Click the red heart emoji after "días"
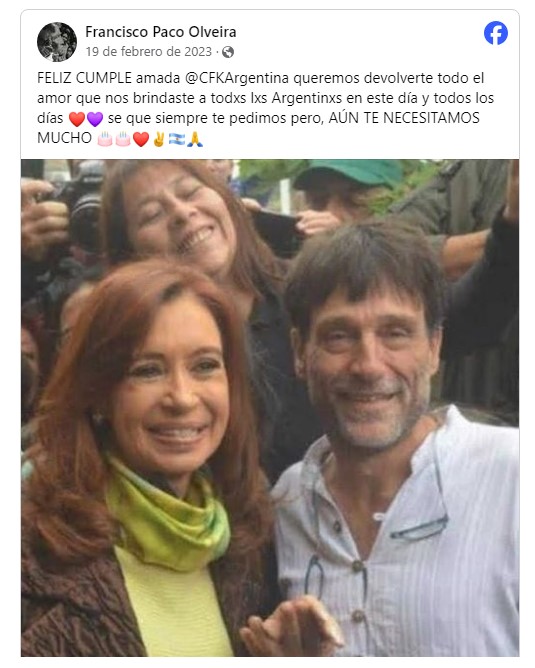This screenshot has height=668, width=535. pyautogui.click(x=77, y=119)
